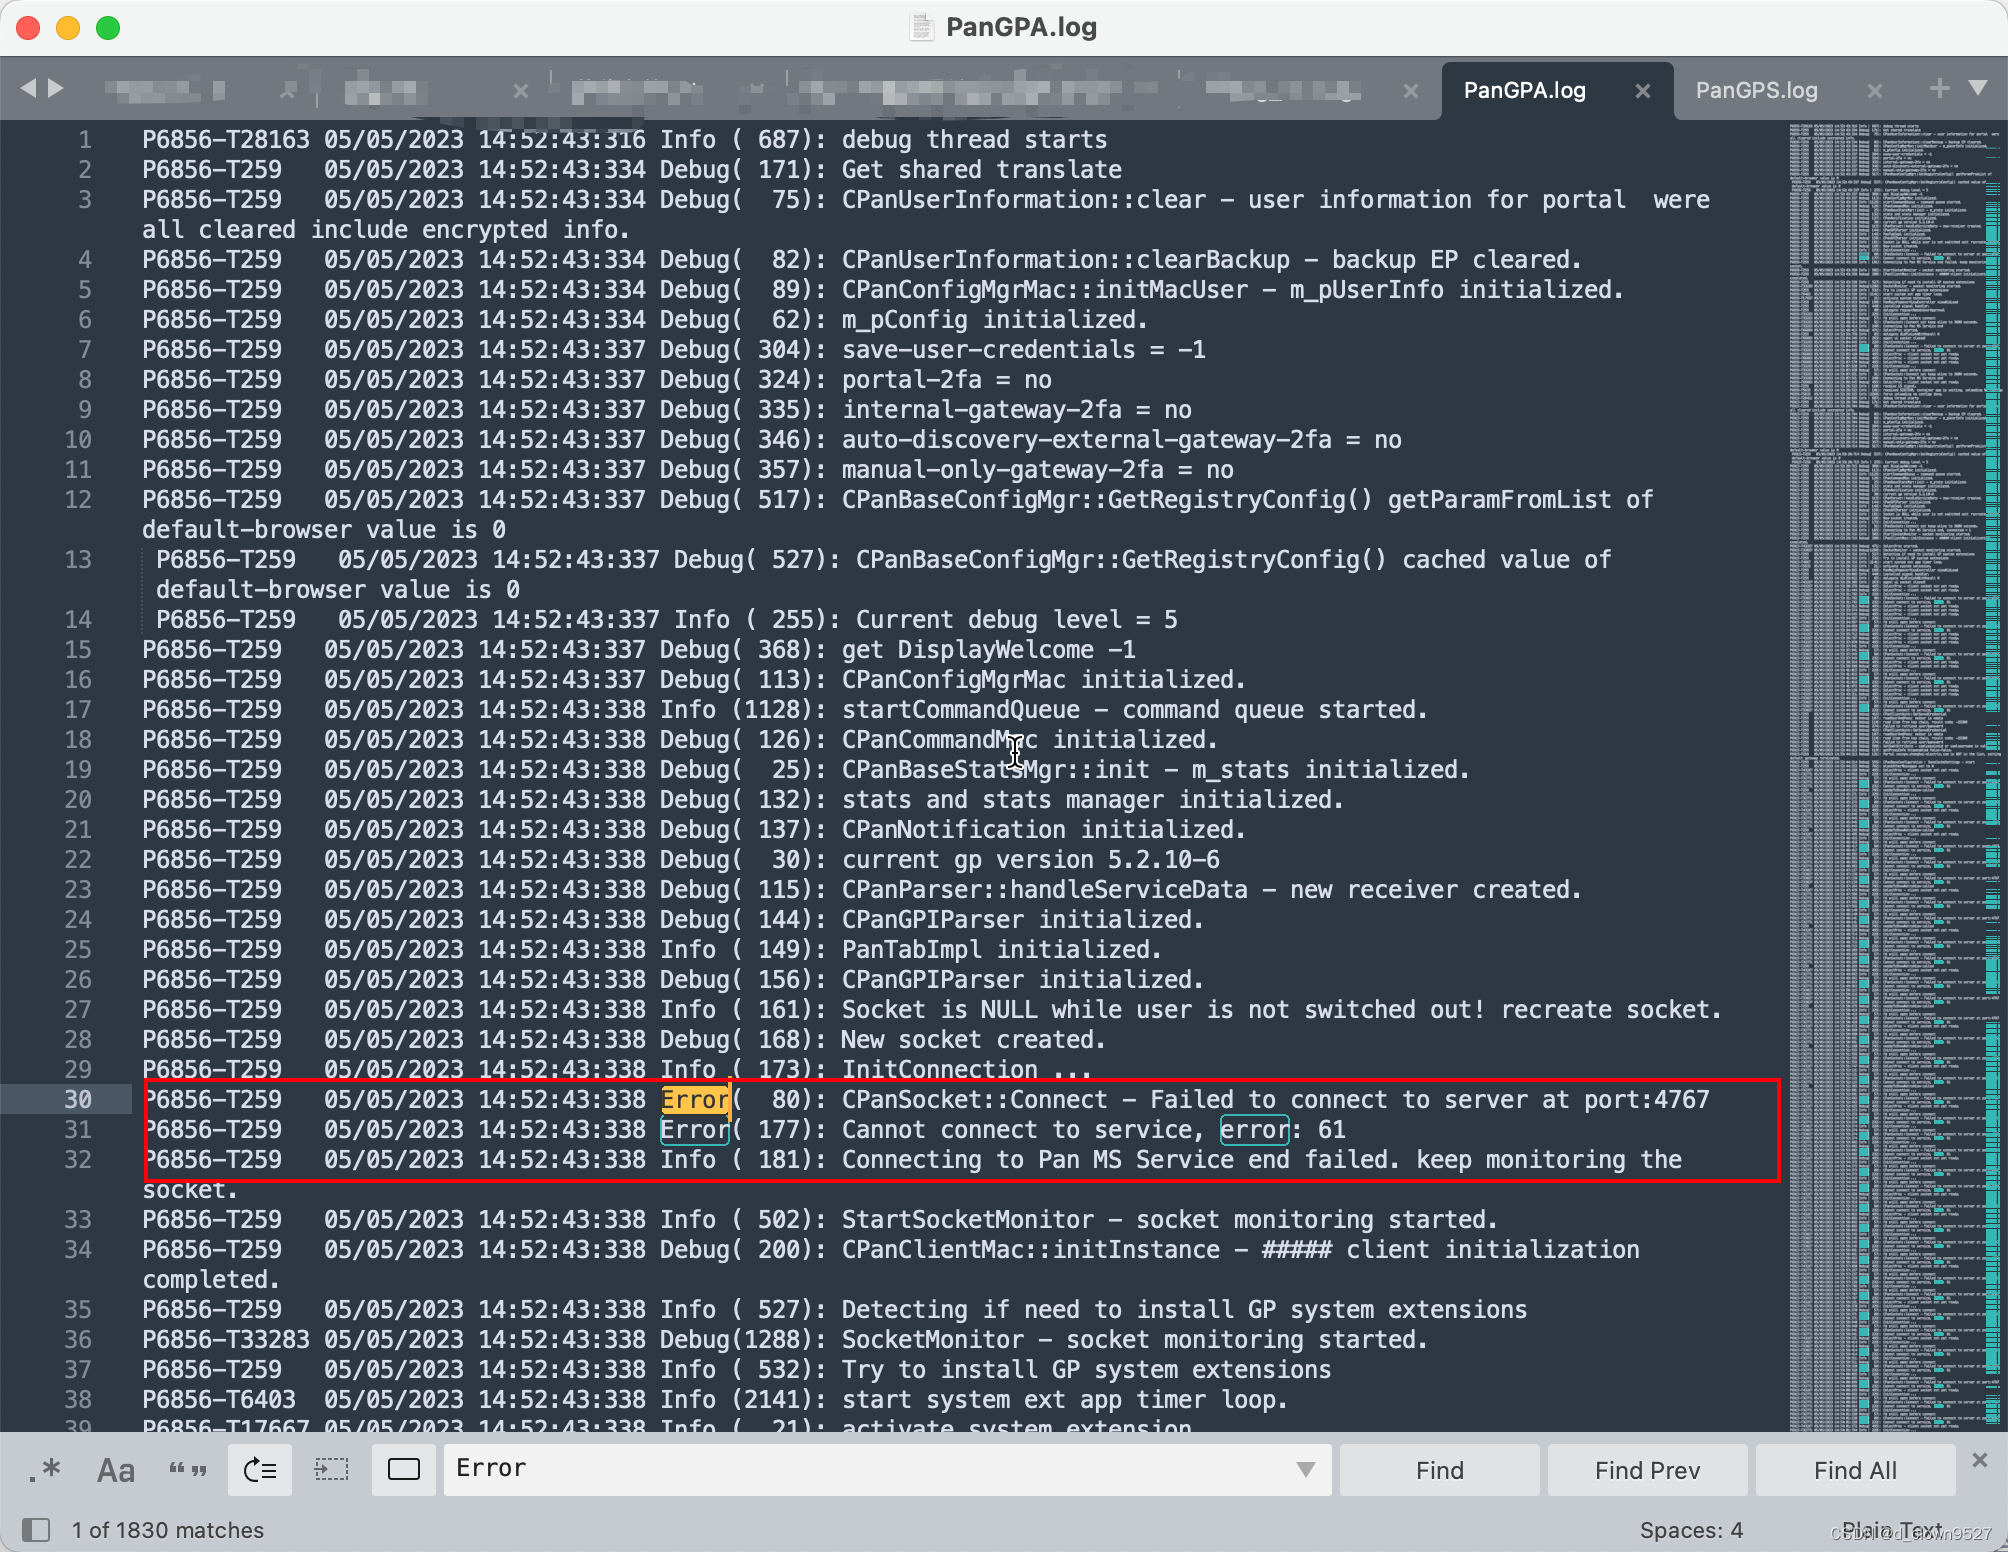This screenshot has height=1552, width=2008.
Task: Click the forward navigation arrow
Action: coord(57,88)
